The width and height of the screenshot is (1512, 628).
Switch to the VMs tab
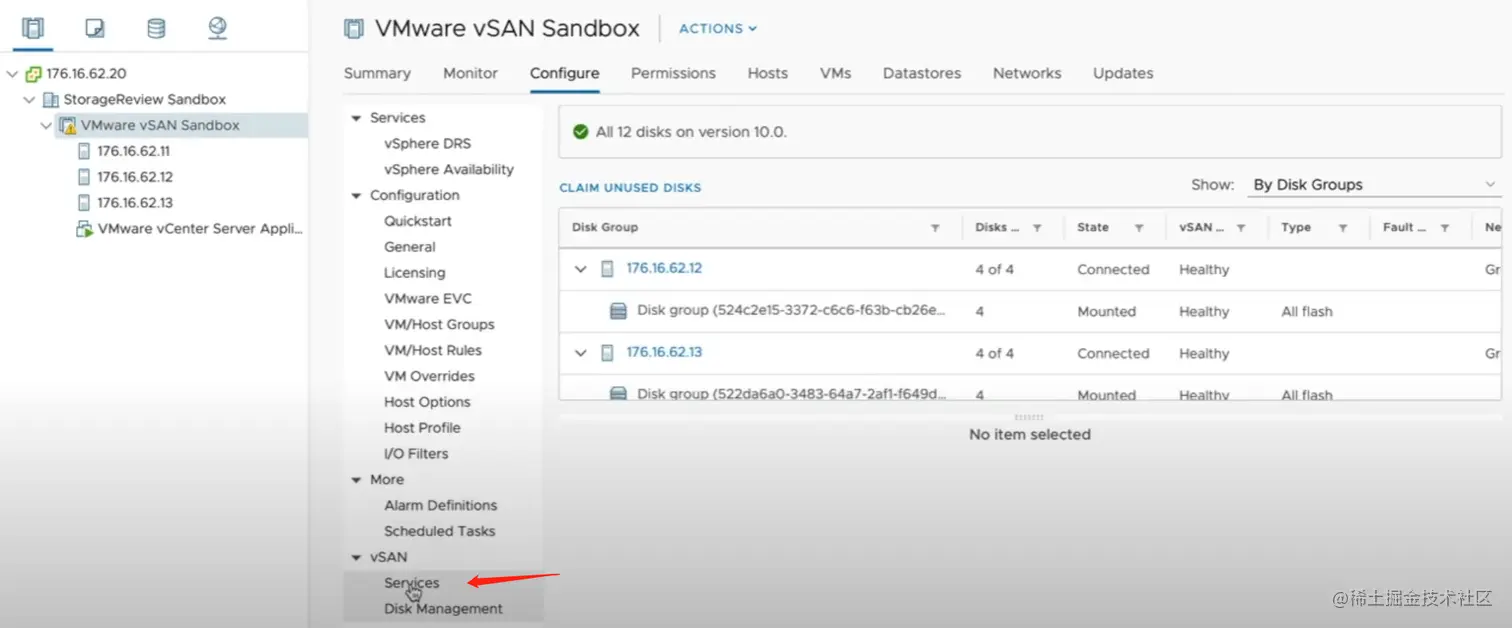(x=835, y=73)
